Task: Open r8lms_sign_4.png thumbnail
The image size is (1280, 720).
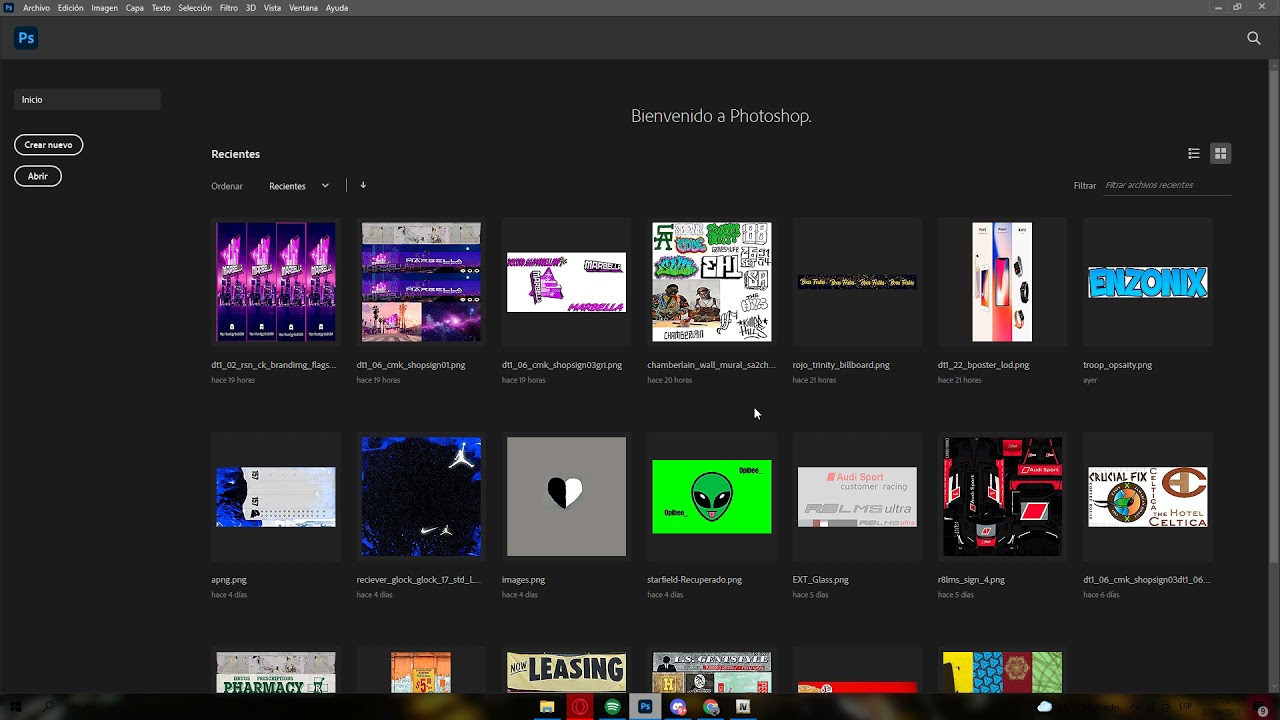Action: 1002,497
